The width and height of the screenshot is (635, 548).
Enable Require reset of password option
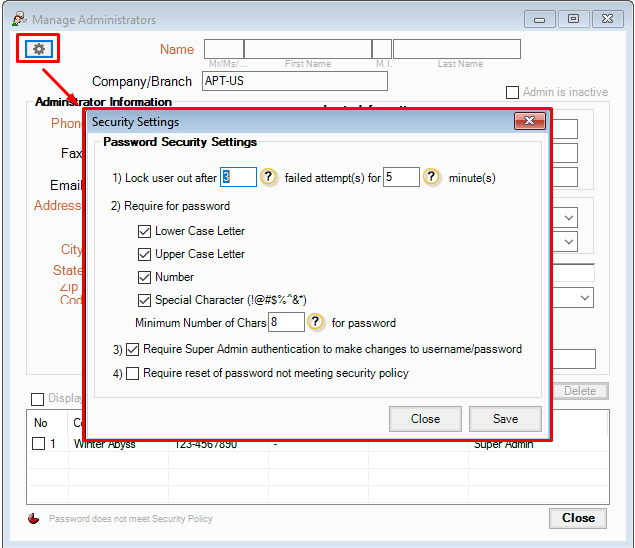click(x=132, y=374)
